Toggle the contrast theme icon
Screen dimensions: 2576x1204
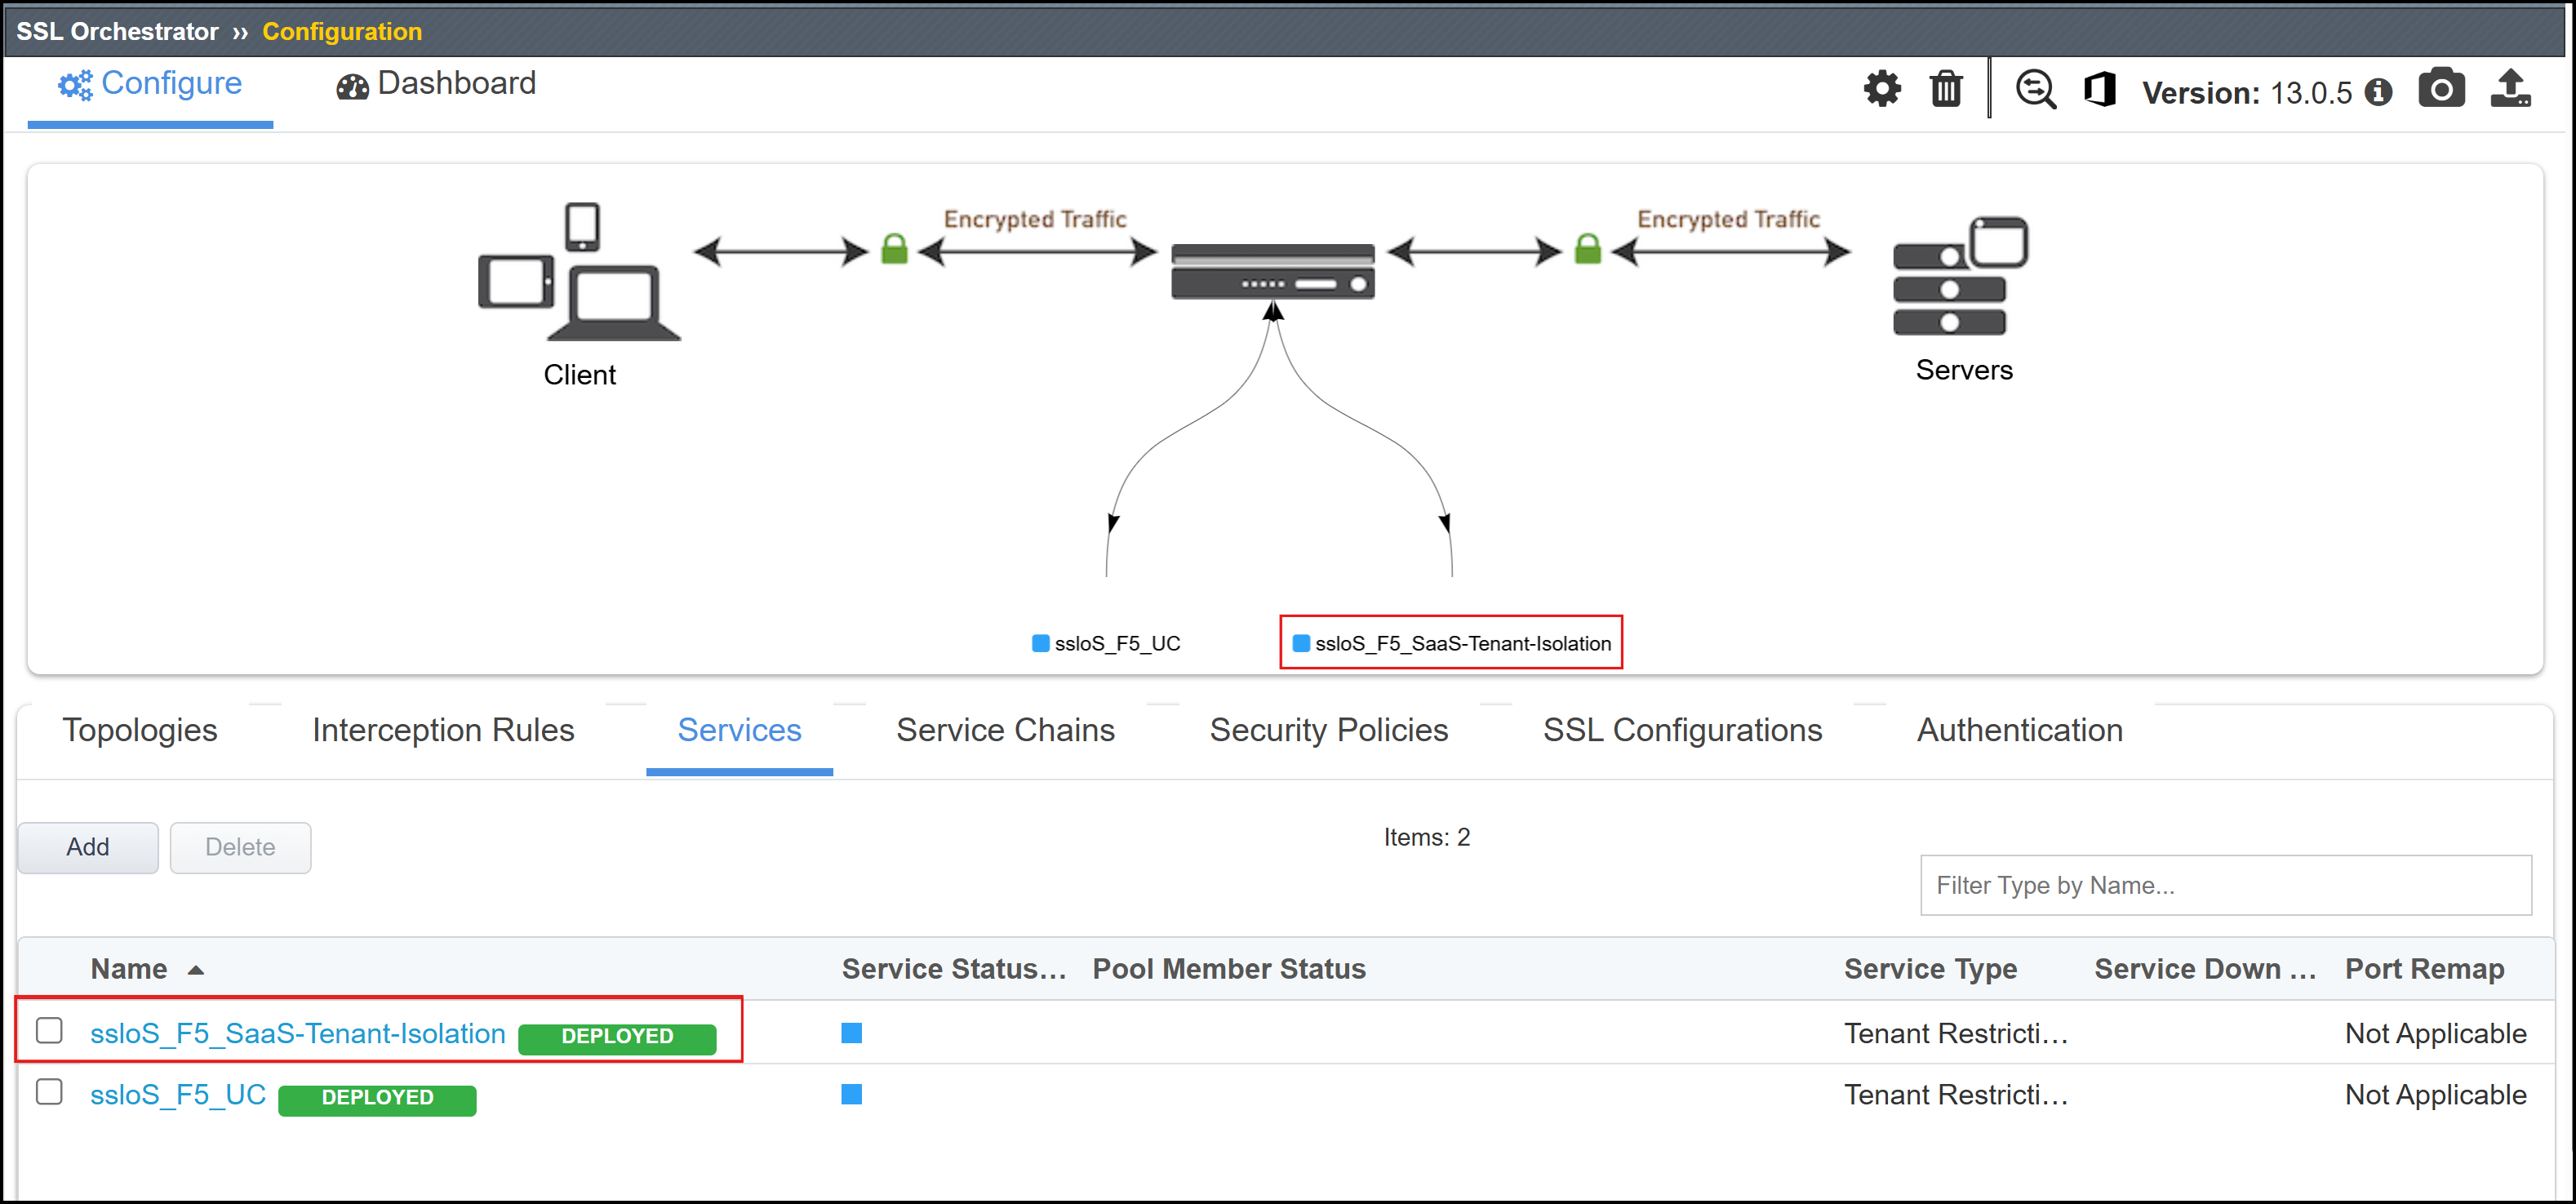point(2100,89)
